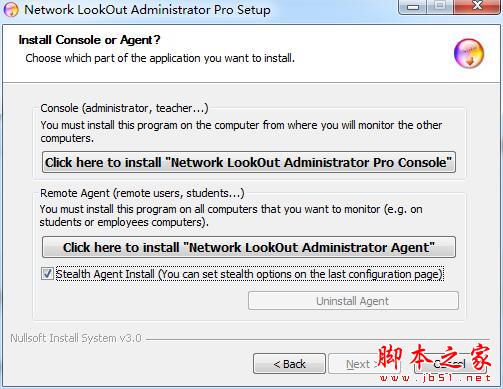
Task: Click the Network LookOut Administrator Pro Setup title
Action: tap(147, 10)
